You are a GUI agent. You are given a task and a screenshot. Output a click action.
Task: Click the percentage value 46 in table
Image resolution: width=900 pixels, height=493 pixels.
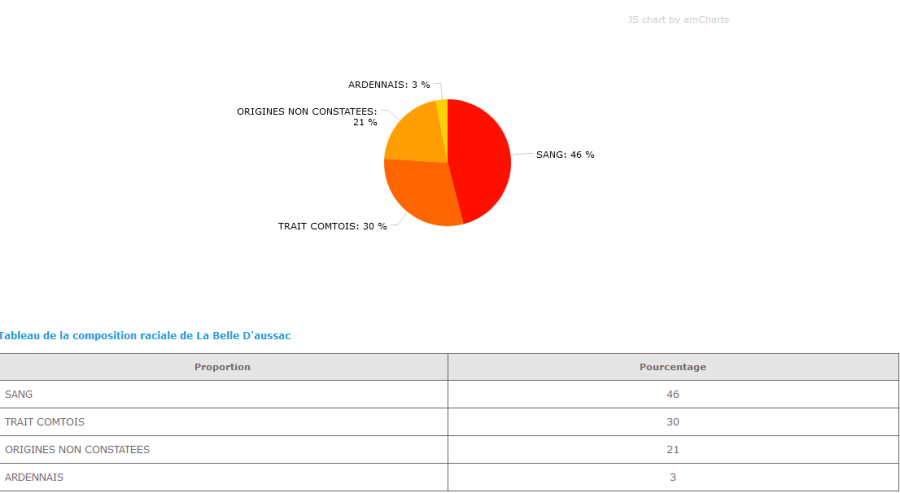[x=672, y=394]
